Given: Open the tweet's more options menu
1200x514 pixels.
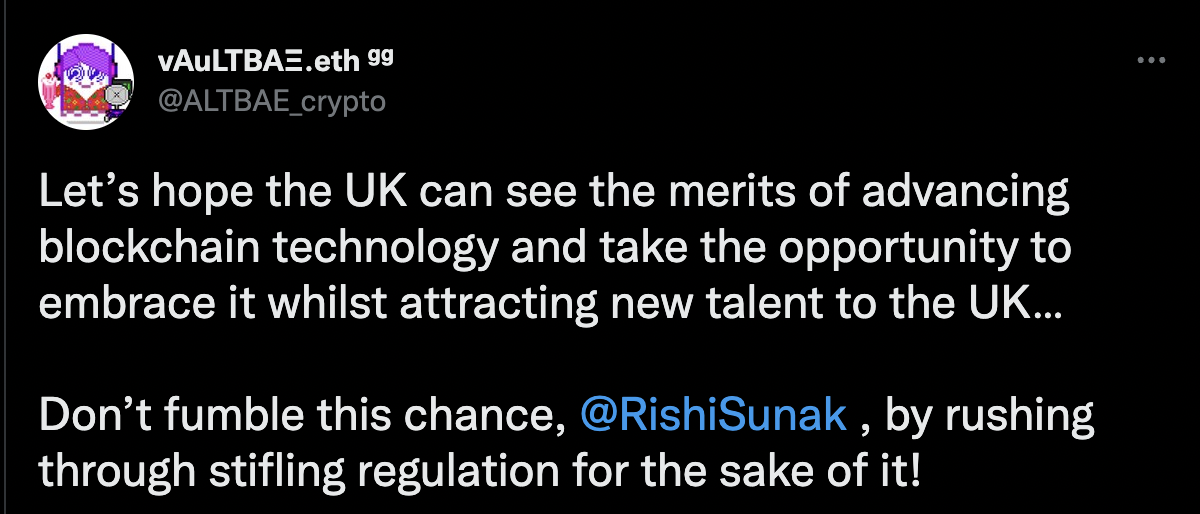Looking at the screenshot, I should tap(1152, 61).
